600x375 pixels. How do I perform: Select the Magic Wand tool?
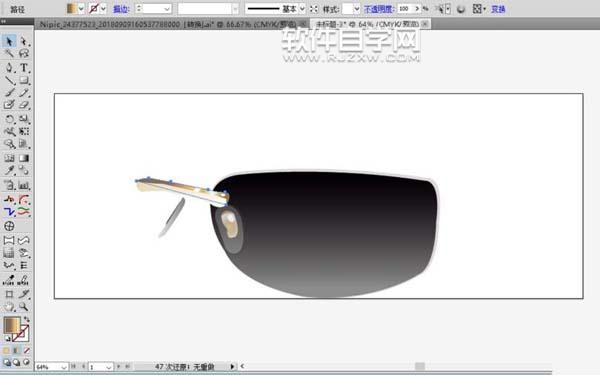[x=9, y=53]
